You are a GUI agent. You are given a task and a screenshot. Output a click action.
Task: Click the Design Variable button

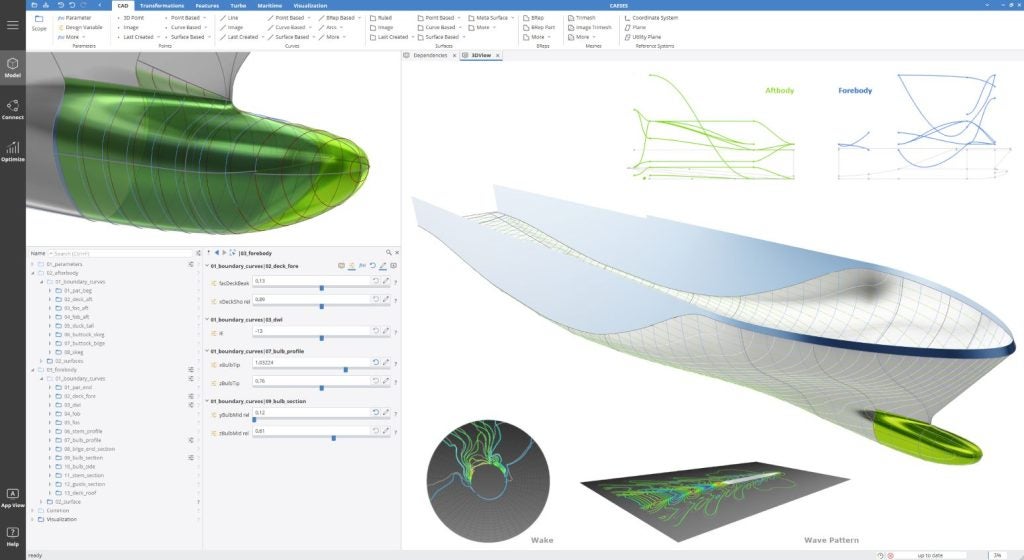point(82,27)
